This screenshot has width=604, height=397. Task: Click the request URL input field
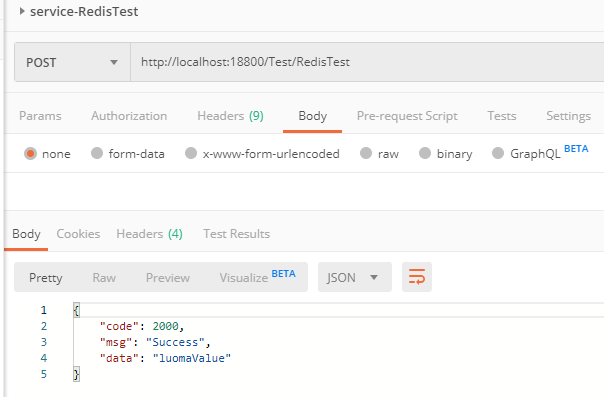coord(367,62)
